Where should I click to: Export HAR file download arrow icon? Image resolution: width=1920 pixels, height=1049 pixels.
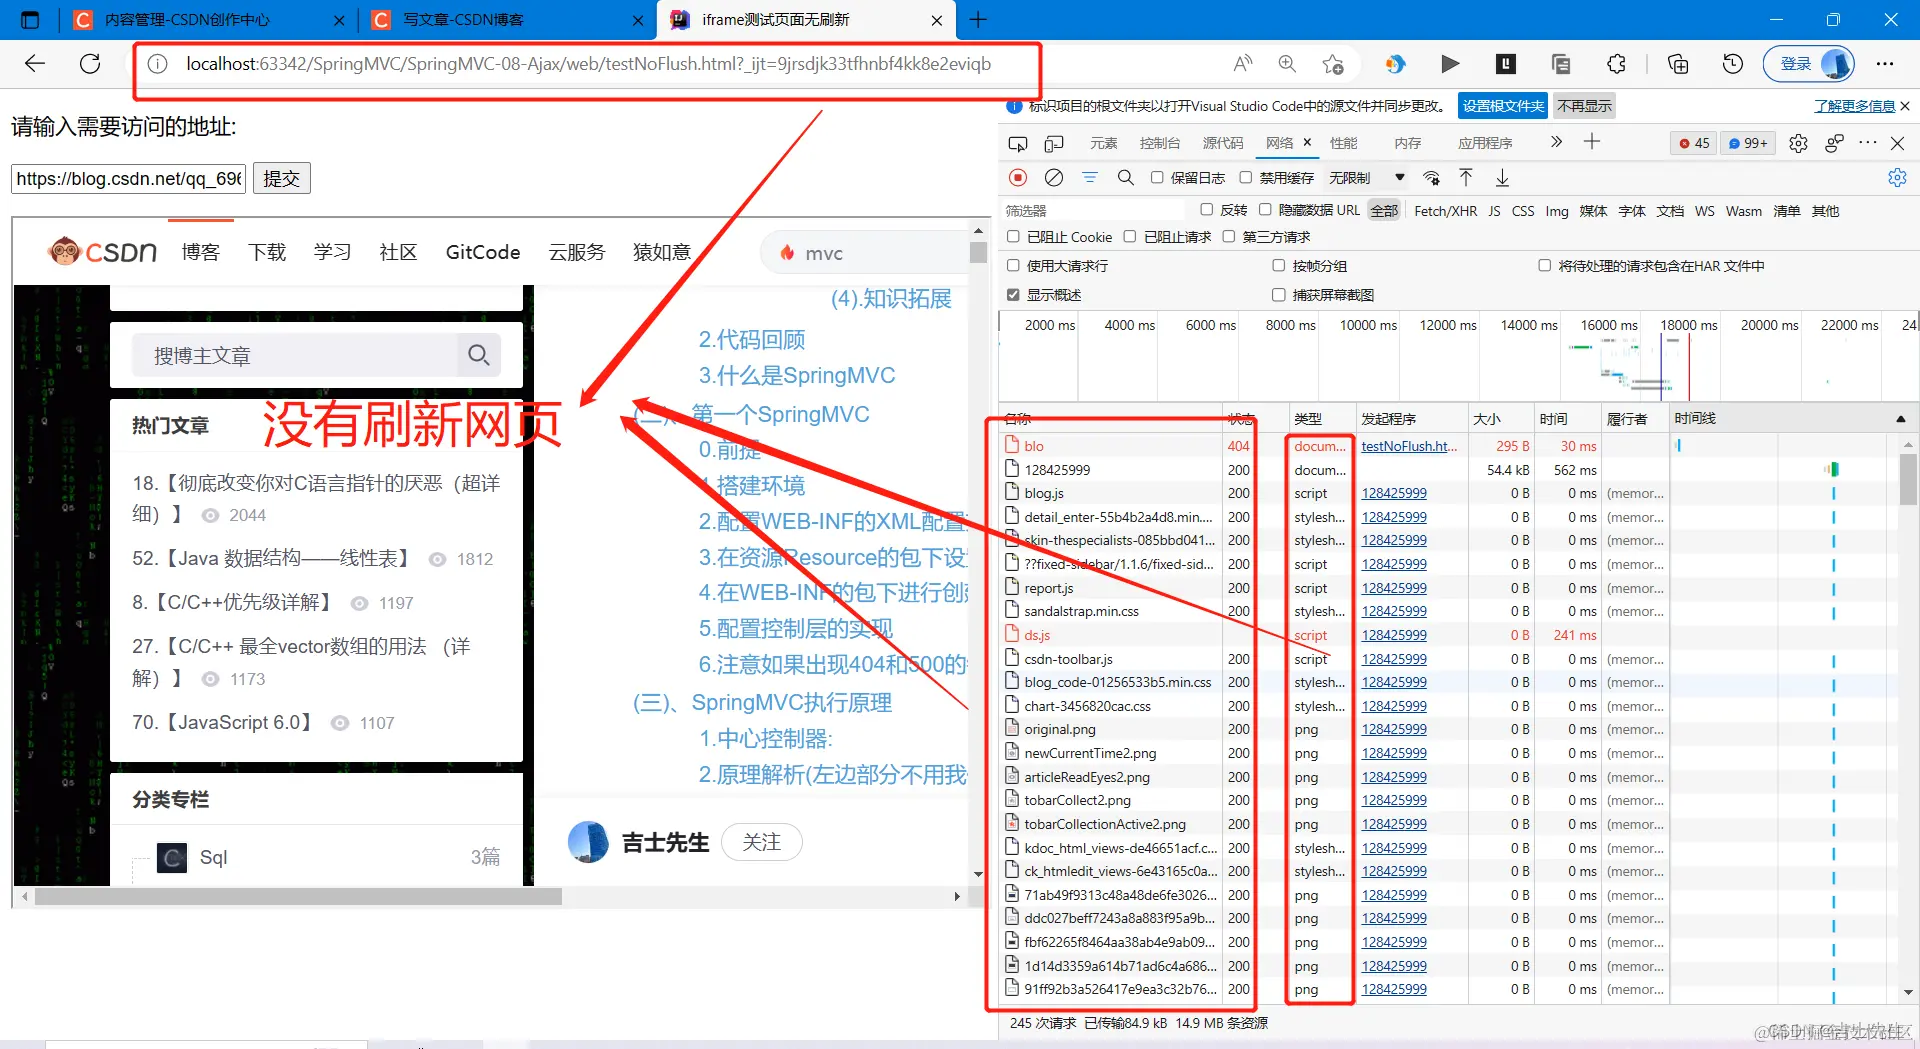click(x=1502, y=177)
